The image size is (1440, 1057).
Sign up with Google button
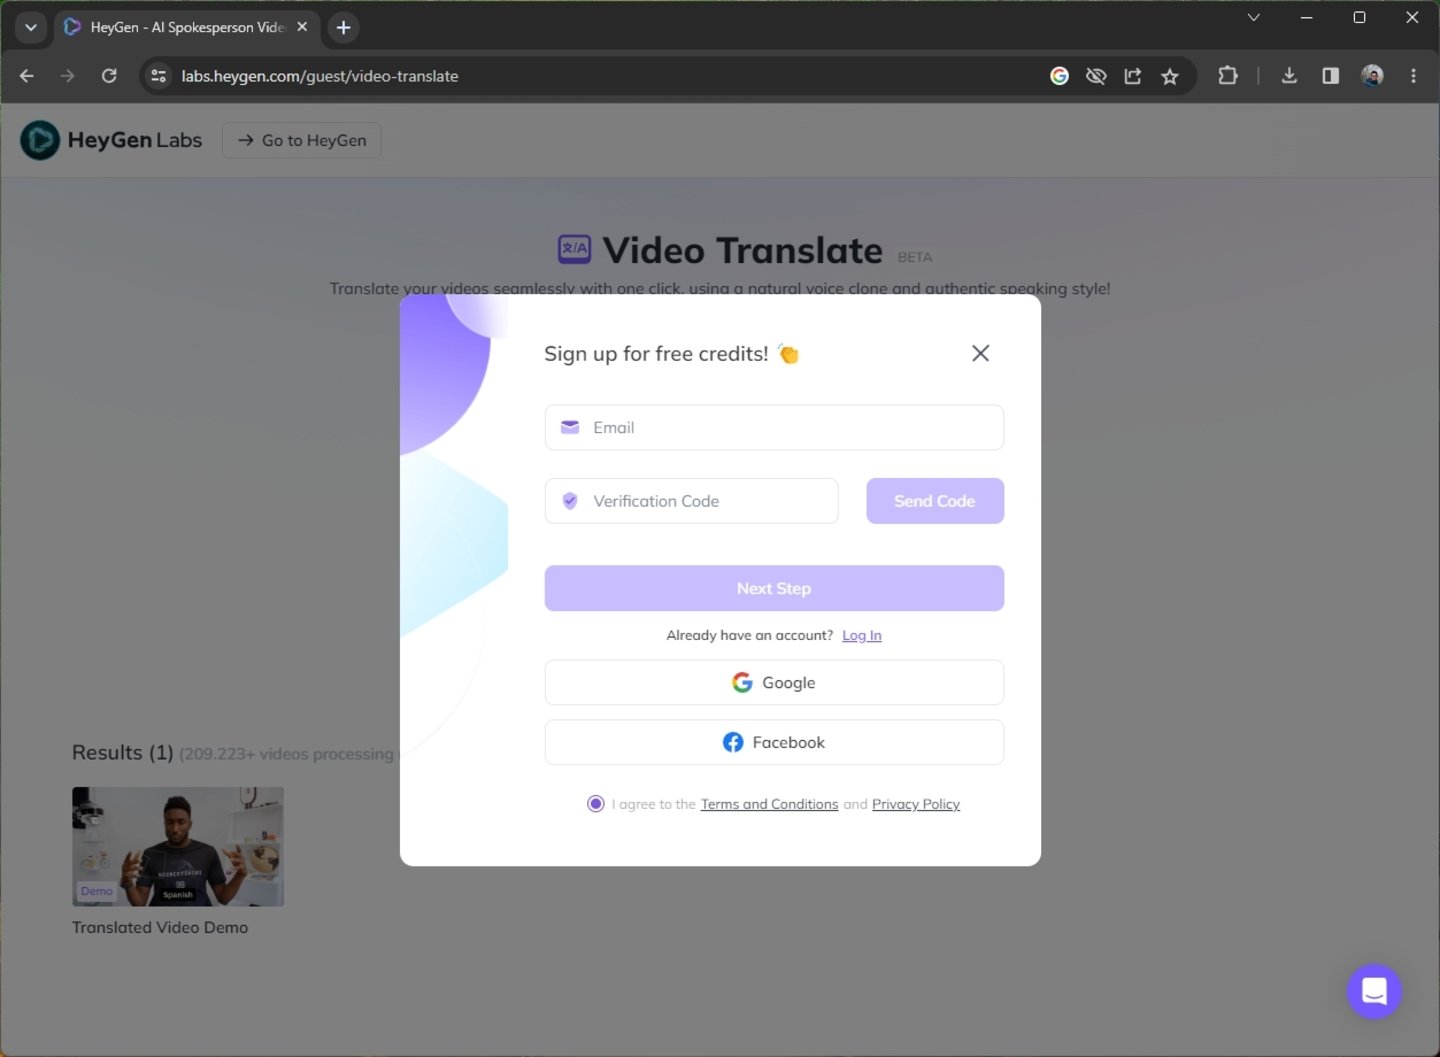(774, 682)
